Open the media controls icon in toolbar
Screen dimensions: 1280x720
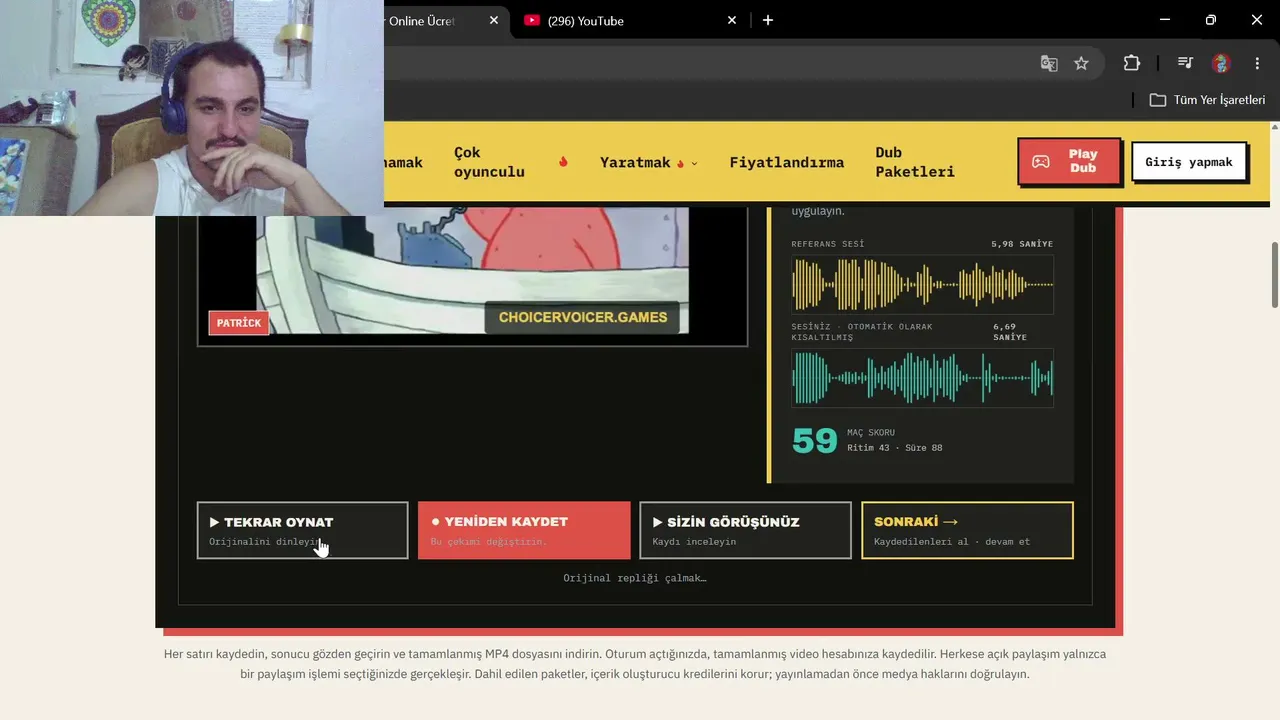[x=1185, y=63]
